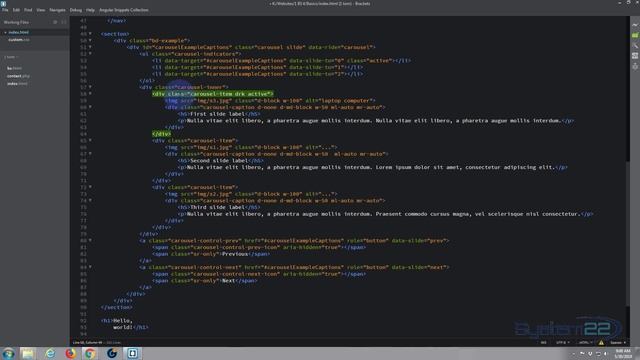Viewport: 640px width, 360px height.
Task: Click the Live Preview lightning icon
Action: coord(635,25)
